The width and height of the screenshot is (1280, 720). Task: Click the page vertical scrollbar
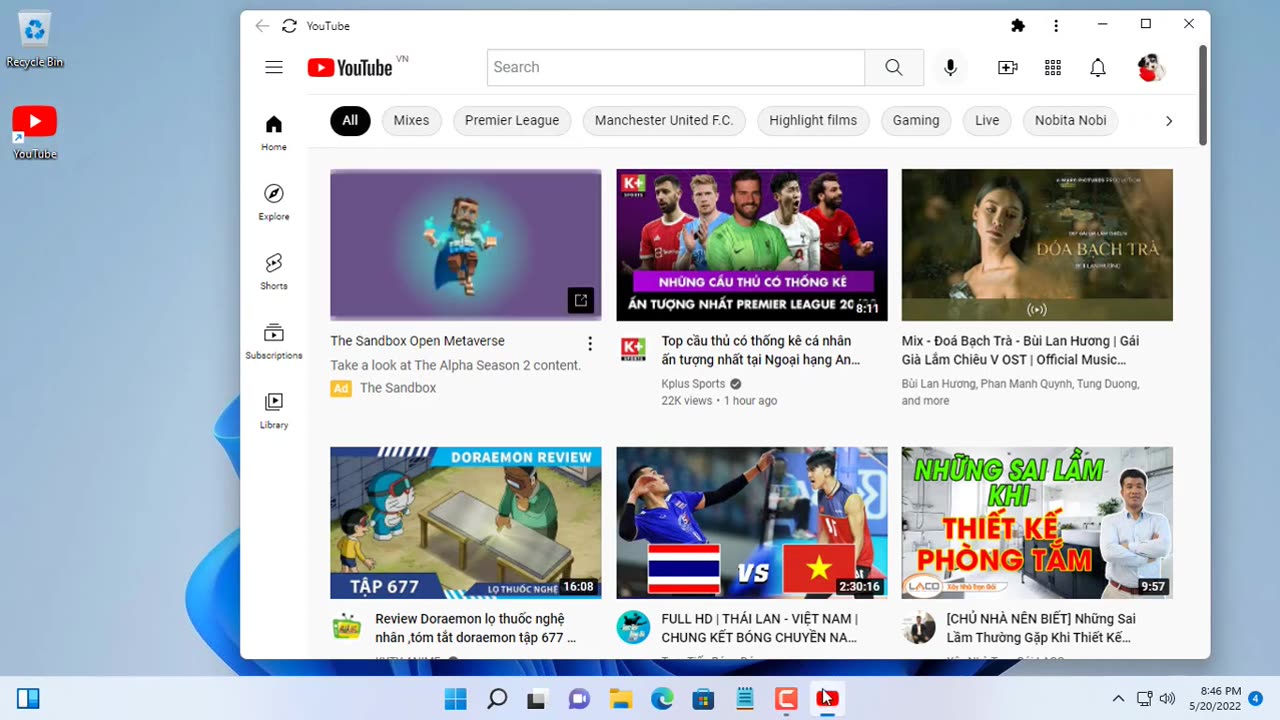click(1203, 95)
